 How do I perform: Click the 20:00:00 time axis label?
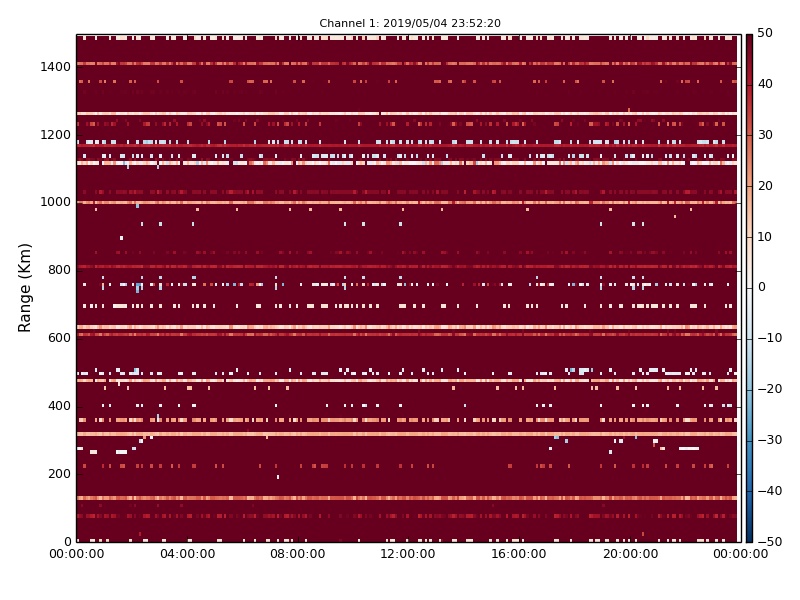tap(631, 554)
